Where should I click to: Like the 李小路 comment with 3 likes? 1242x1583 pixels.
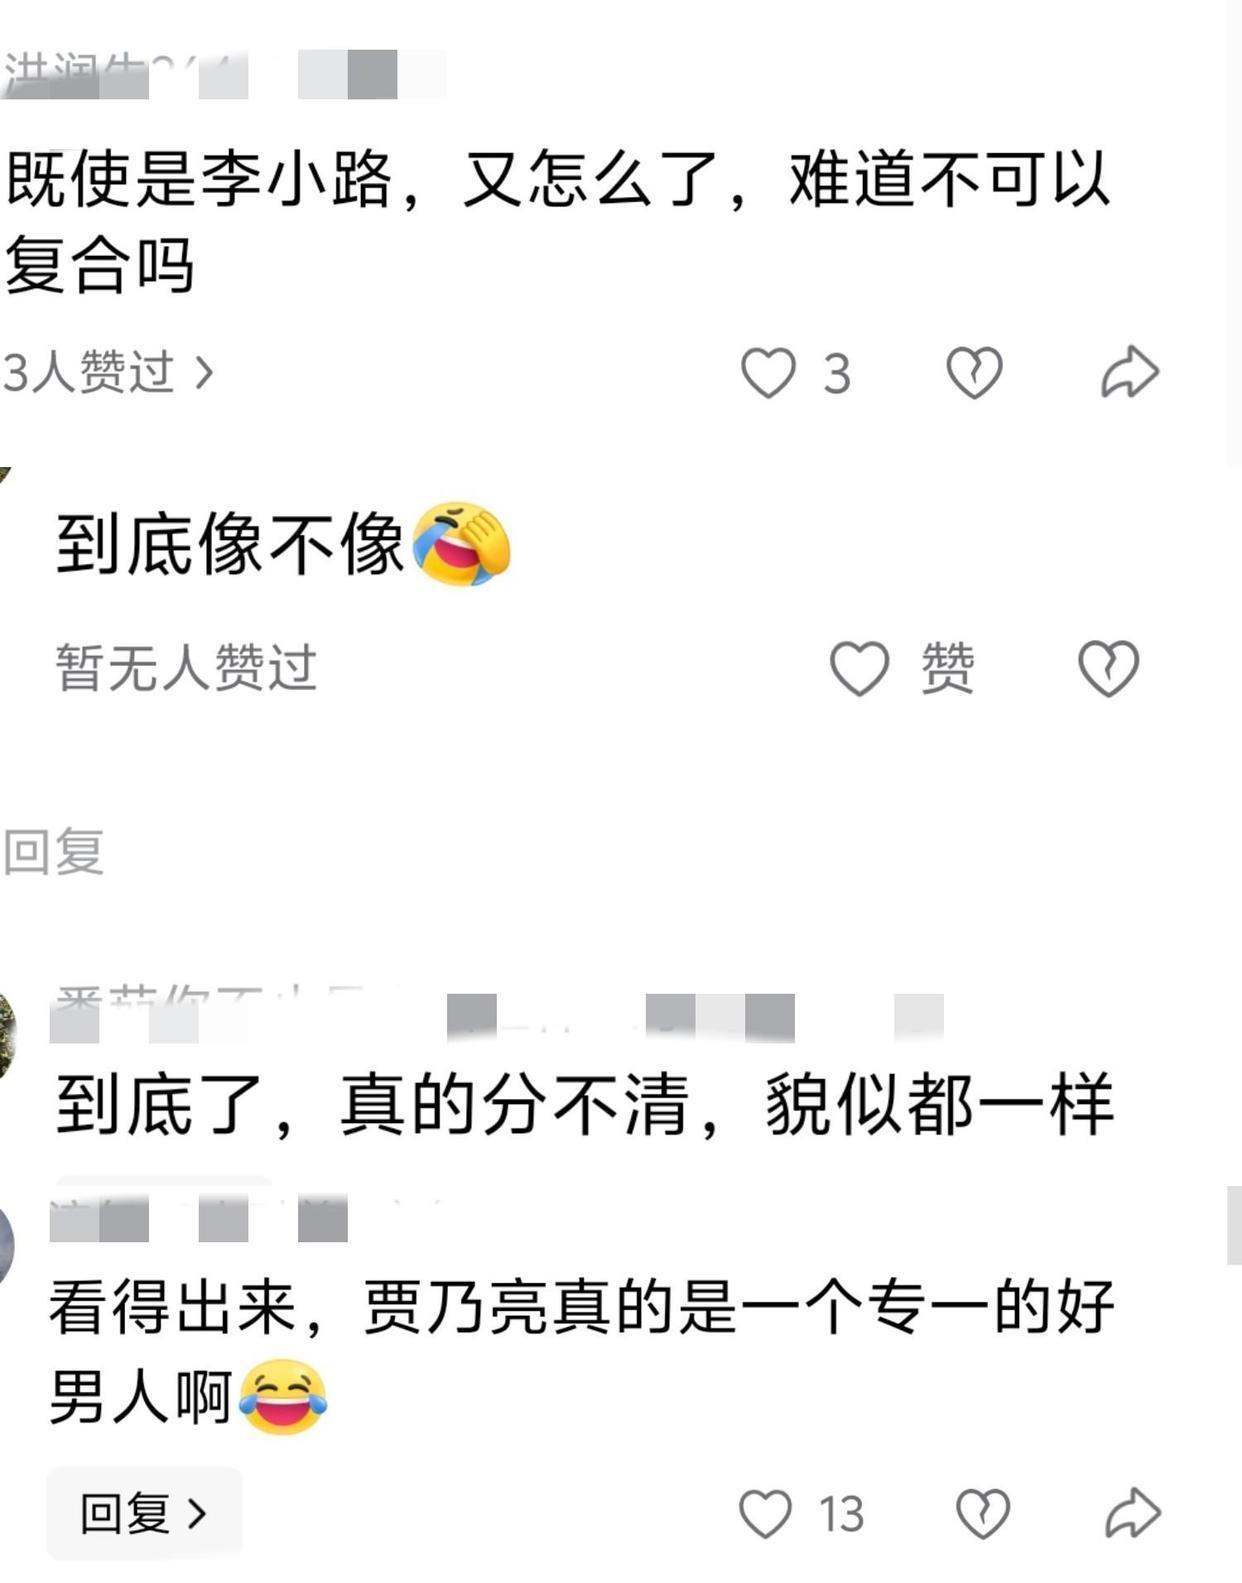point(767,373)
